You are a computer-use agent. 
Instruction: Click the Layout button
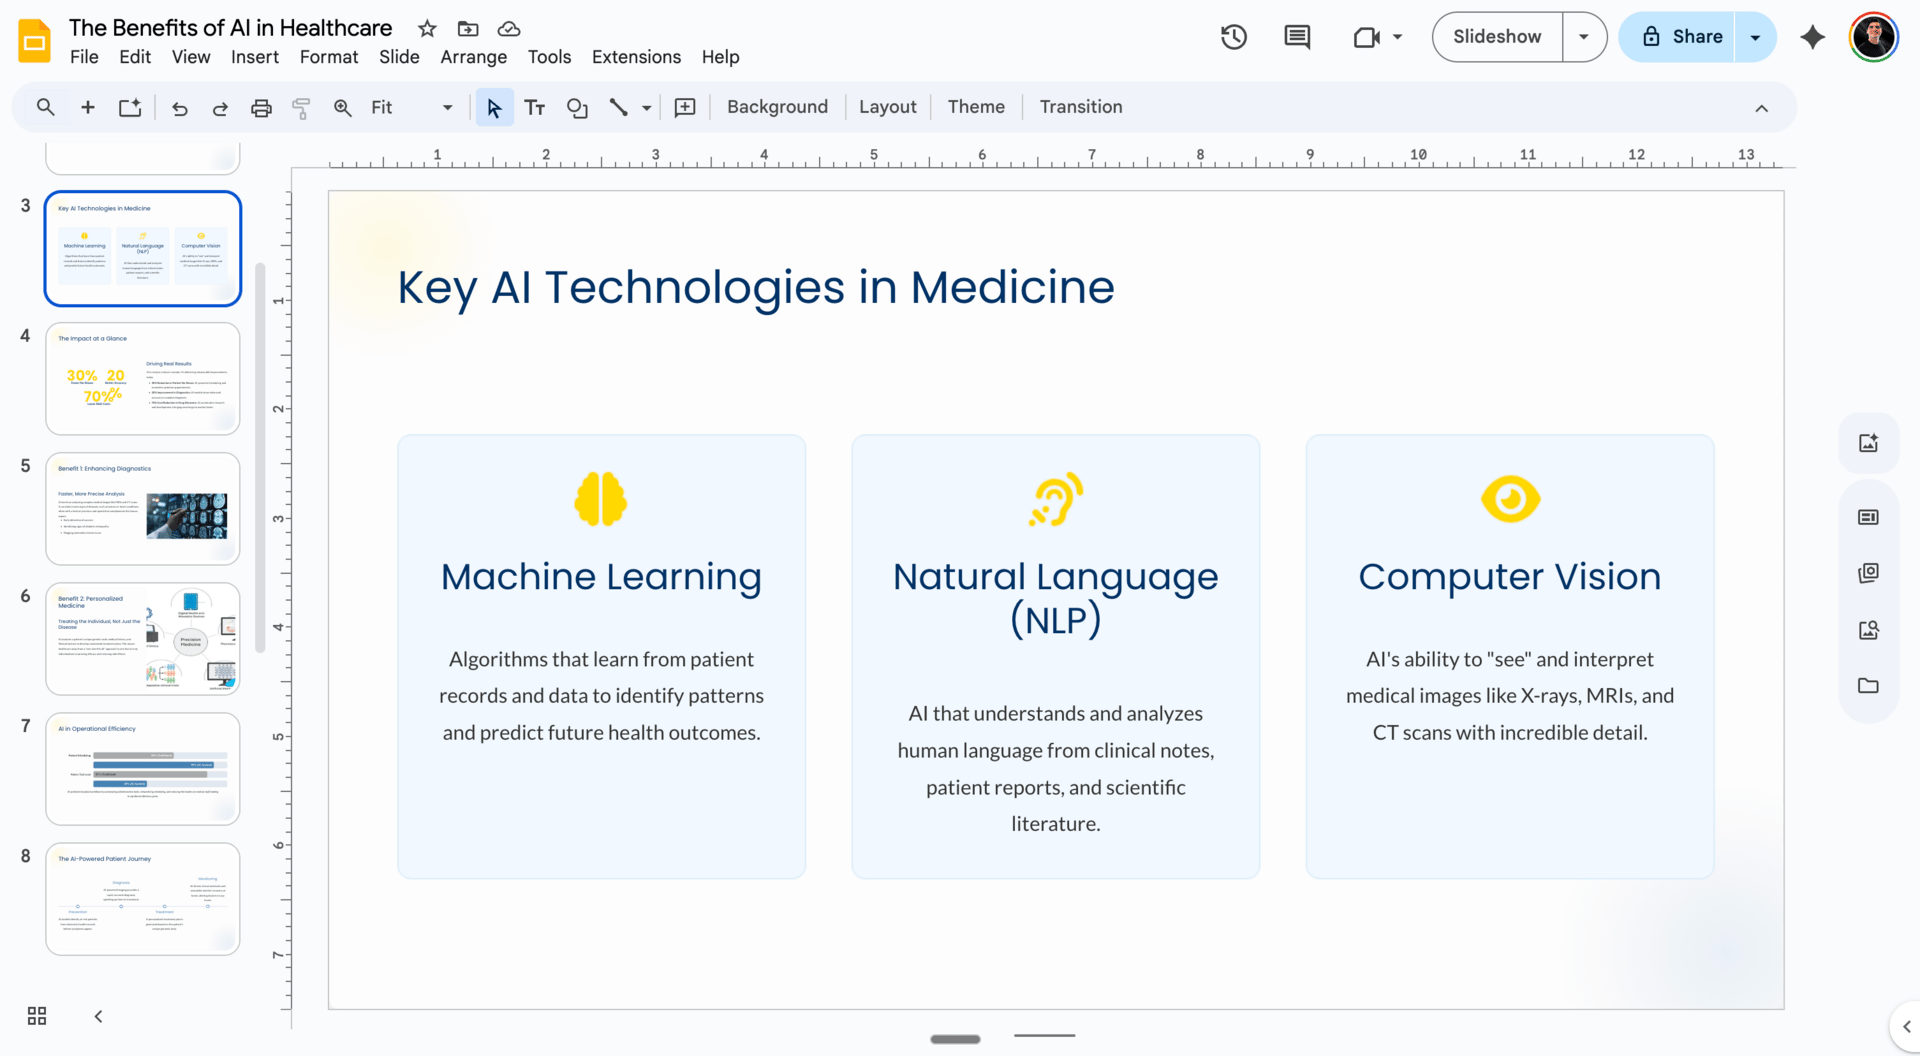click(x=887, y=107)
